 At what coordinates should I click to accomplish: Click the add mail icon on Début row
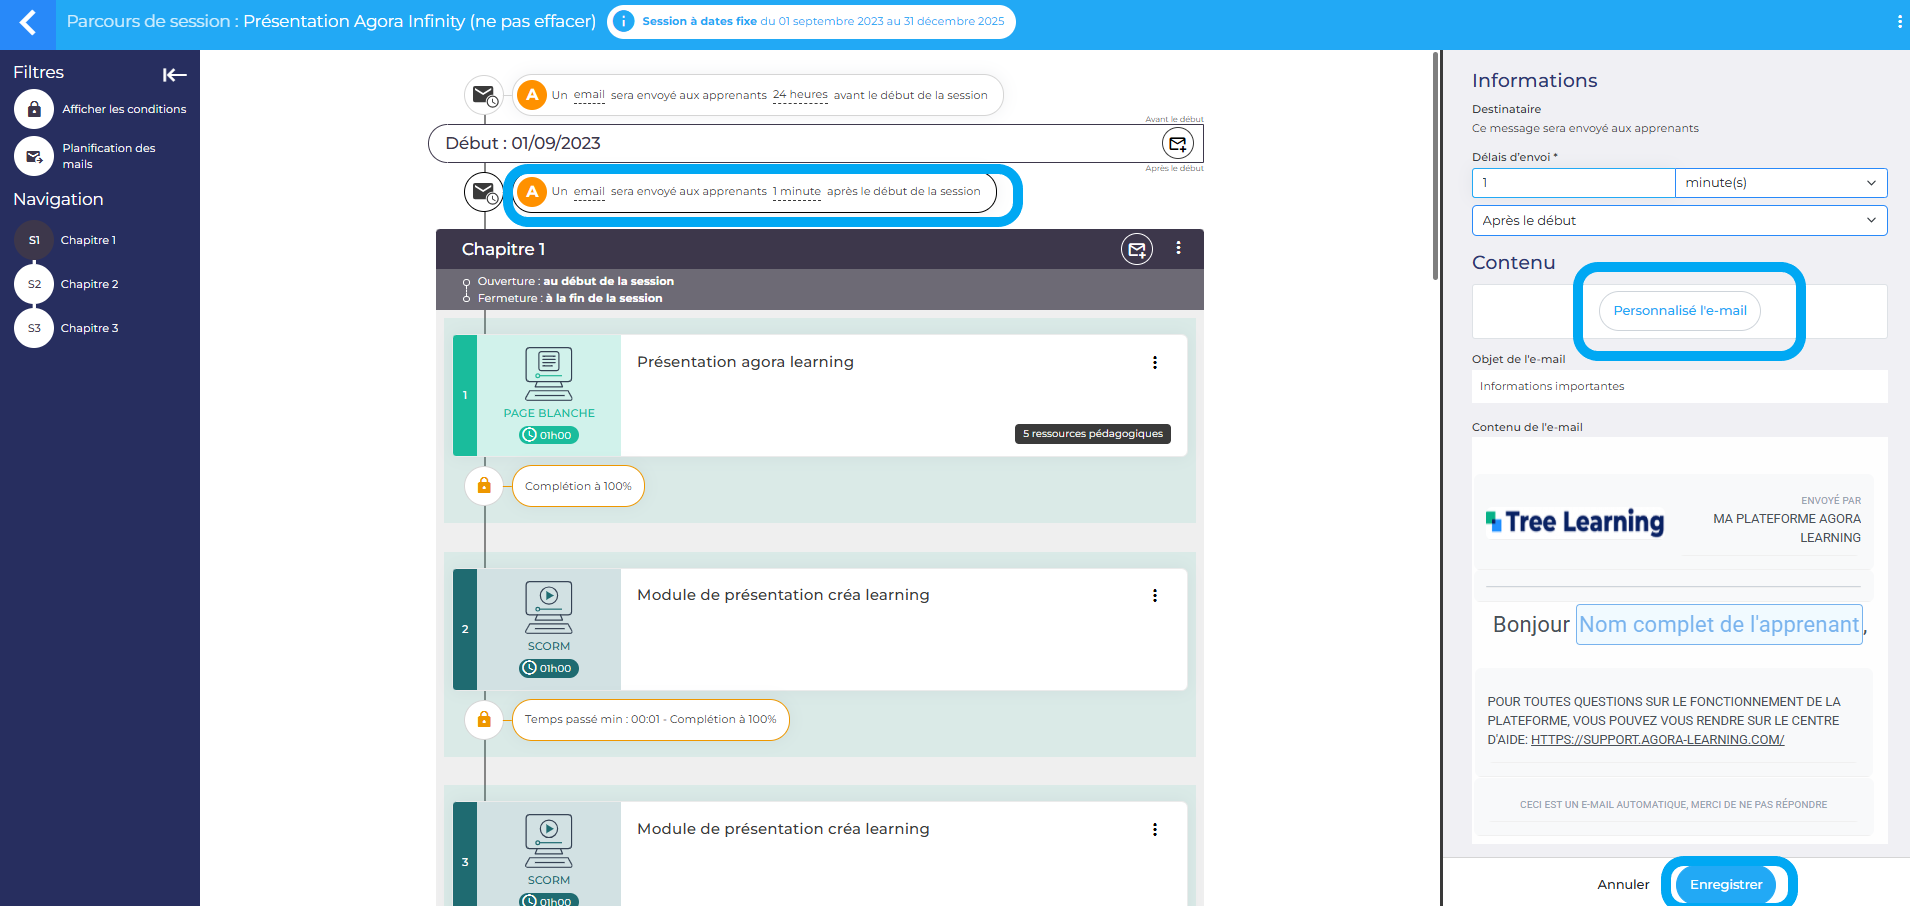coord(1178,144)
